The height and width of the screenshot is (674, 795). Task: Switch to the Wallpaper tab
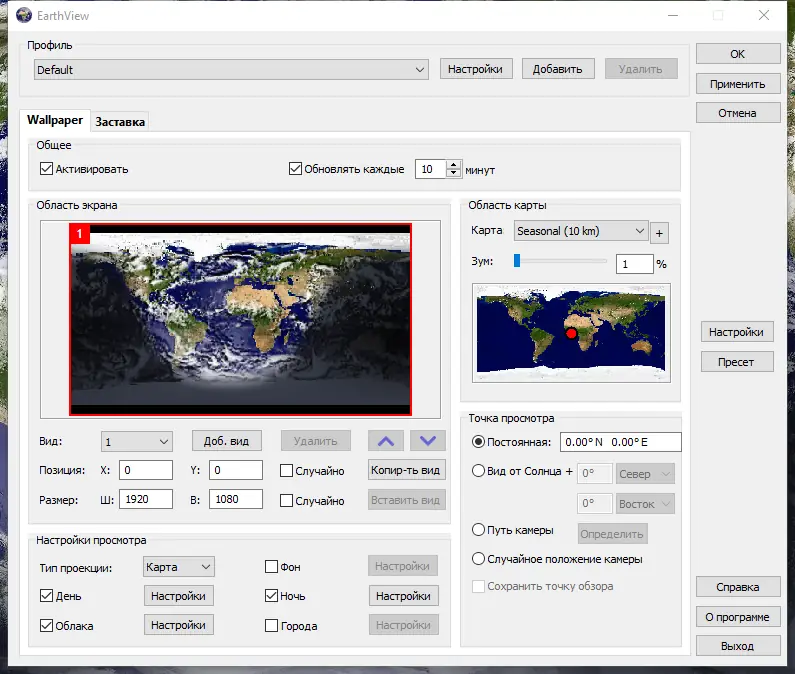click(x=55, y=120)
